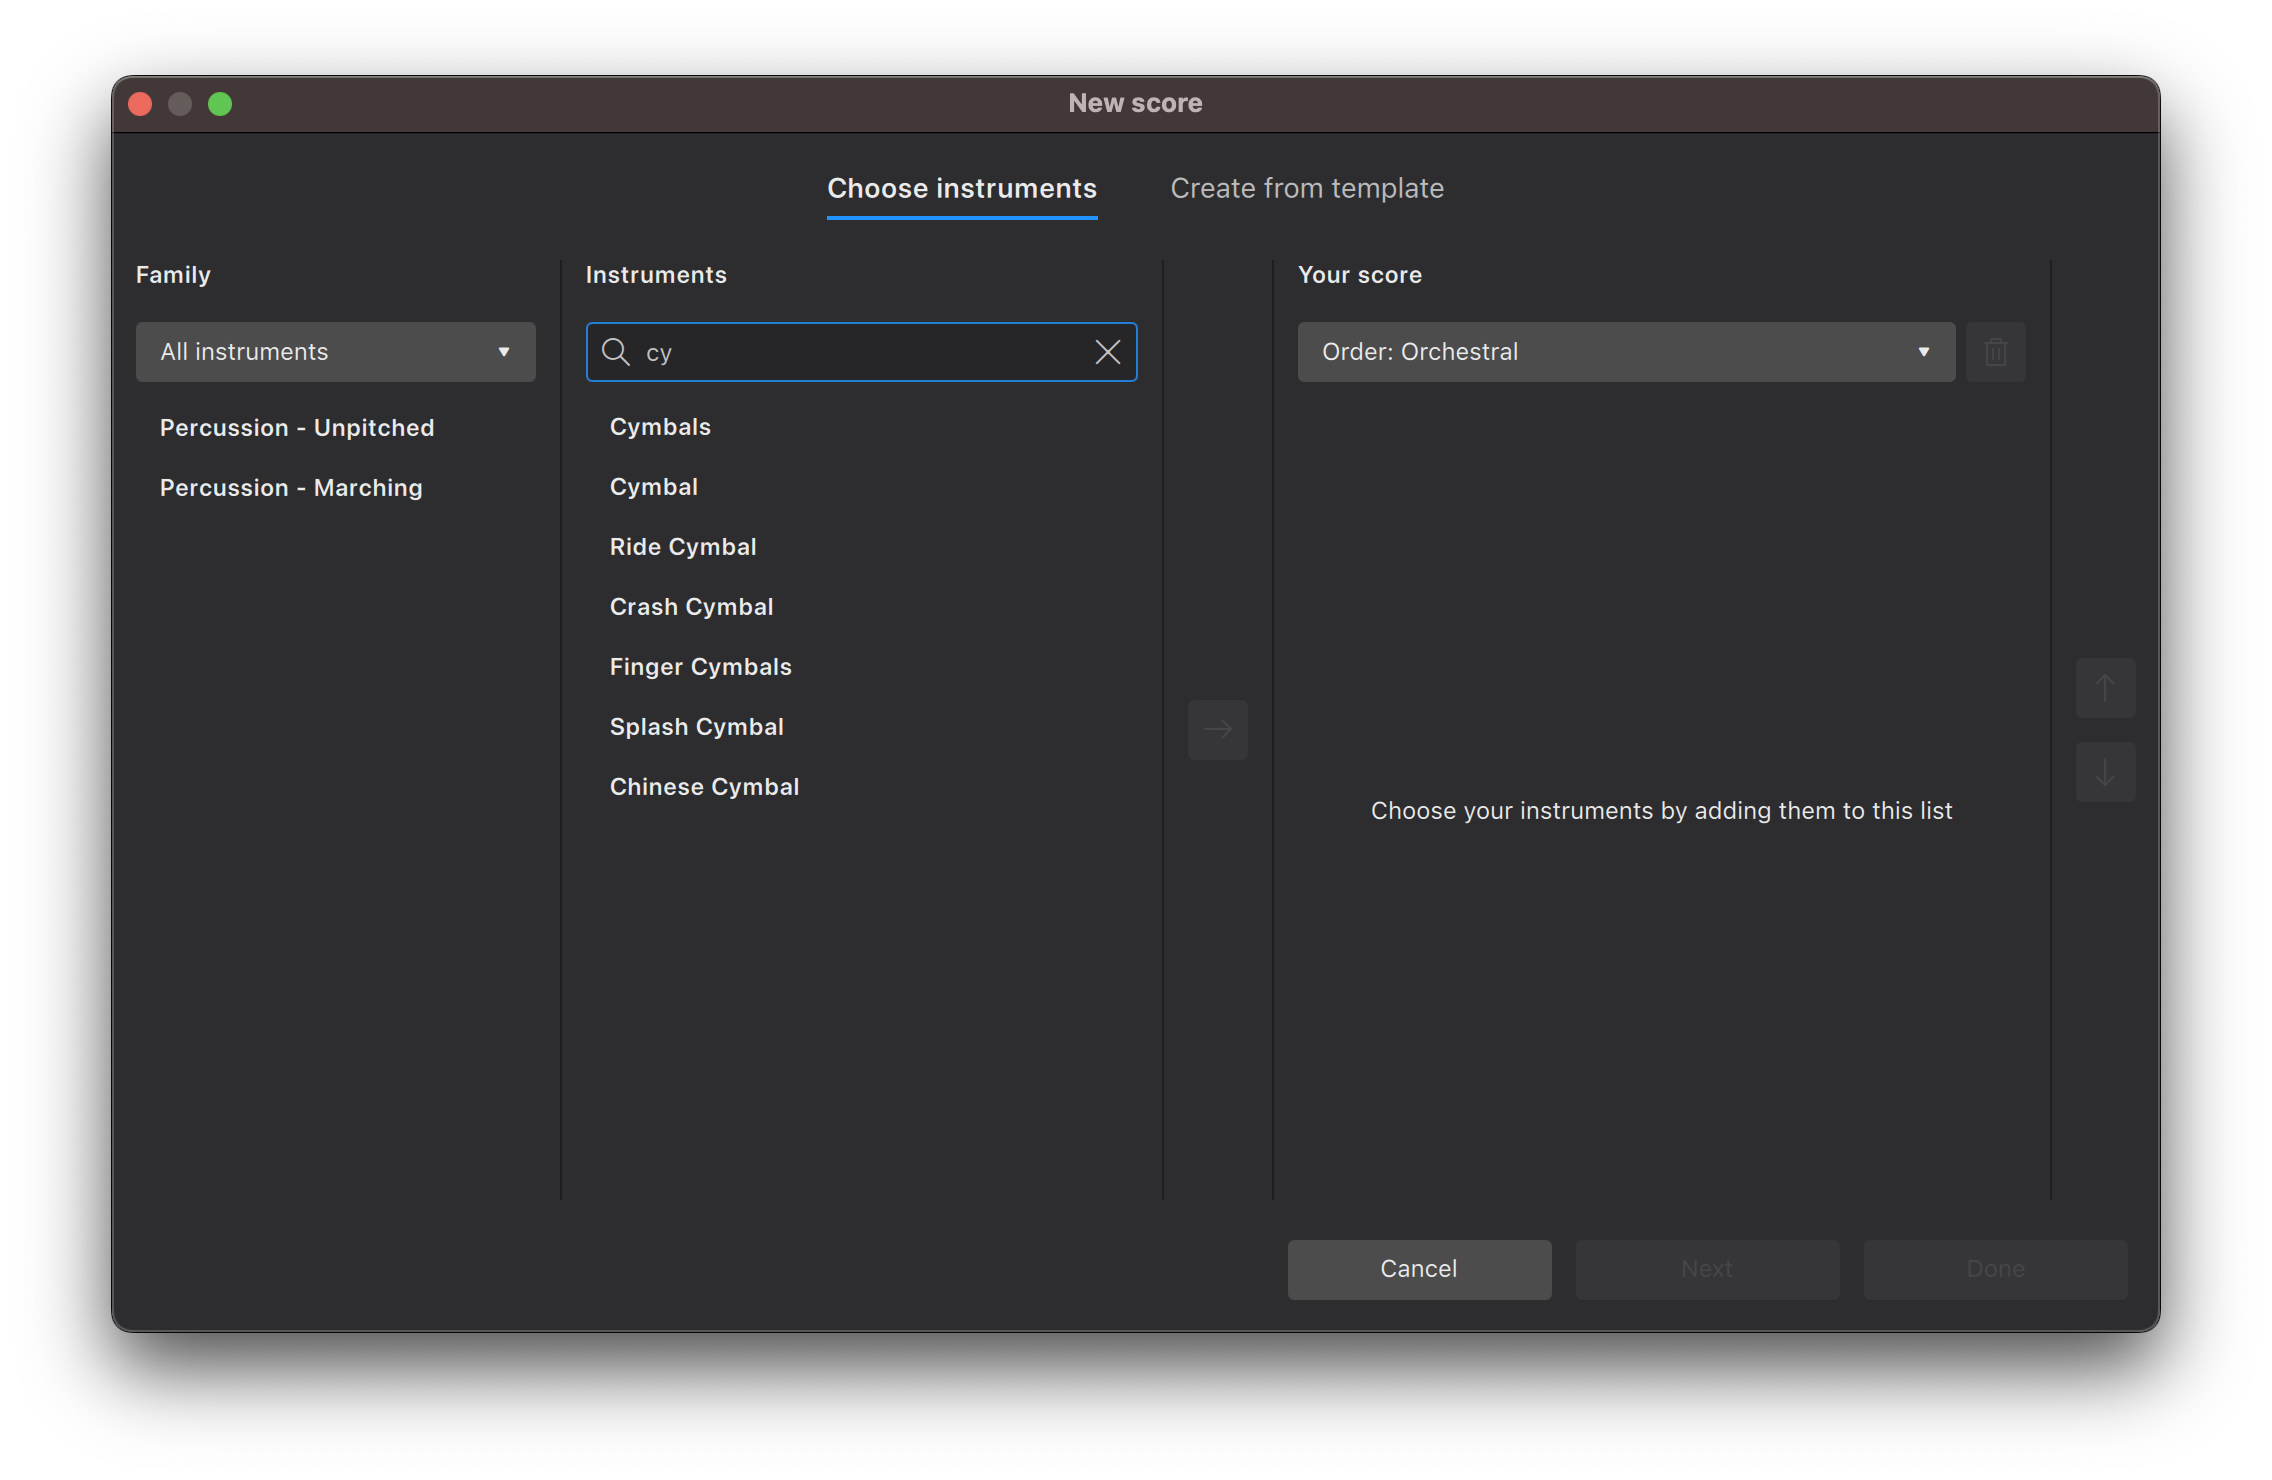Choose Ride Cymbal from instruments list
Image resolution: width=2272 pixels, height=1480 pixels.
[x=683, y=547]
